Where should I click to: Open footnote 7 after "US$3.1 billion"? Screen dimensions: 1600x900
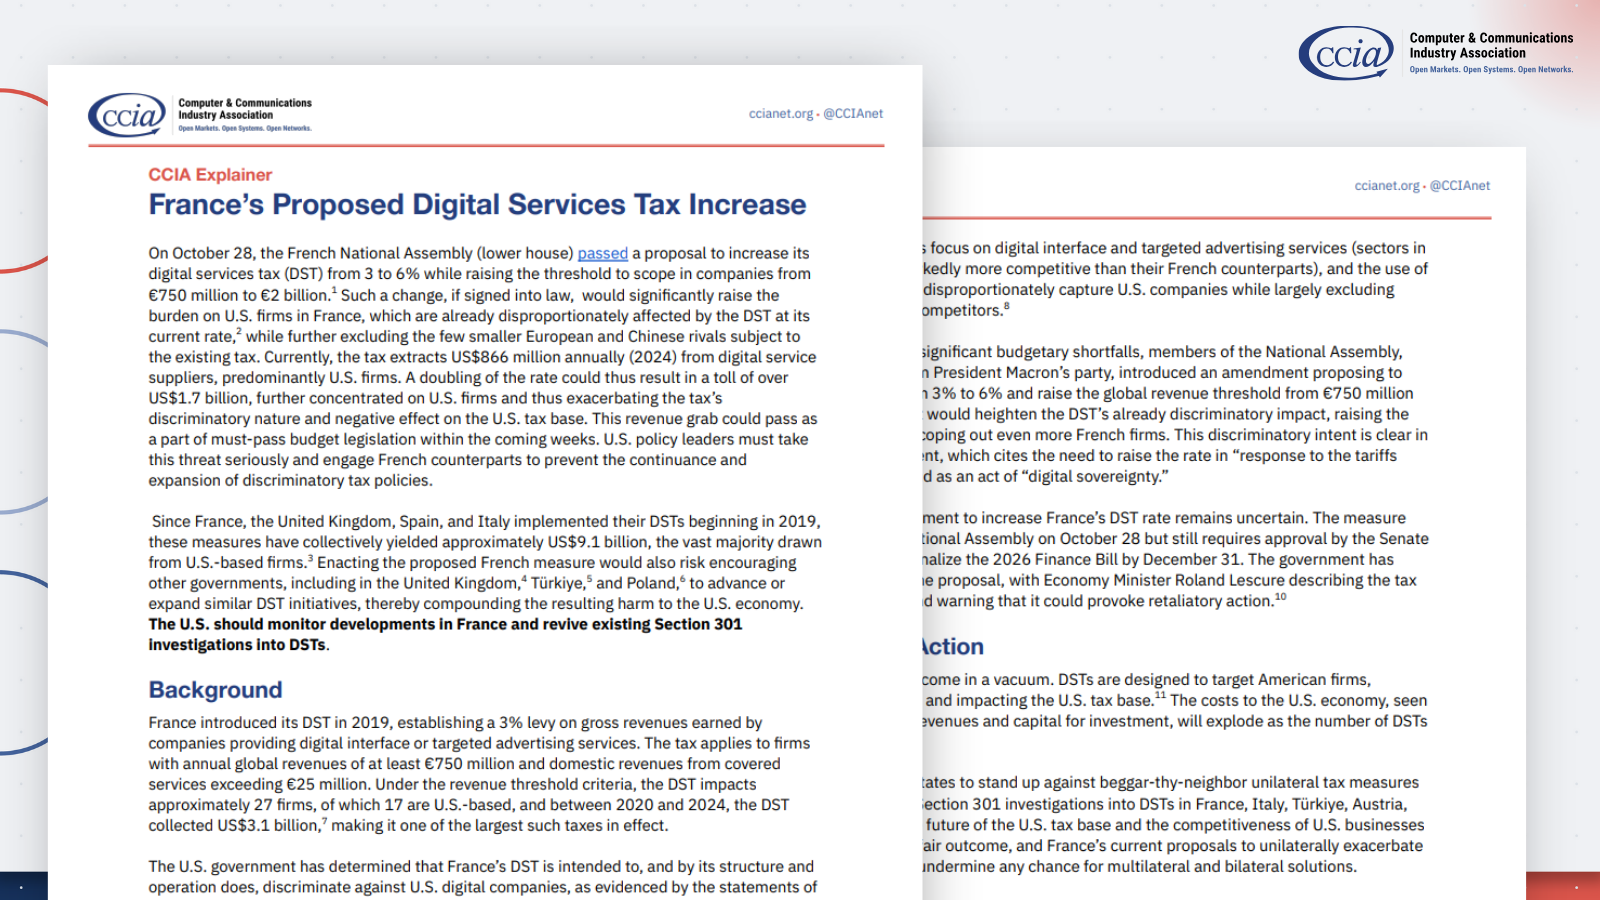(324, 821)
